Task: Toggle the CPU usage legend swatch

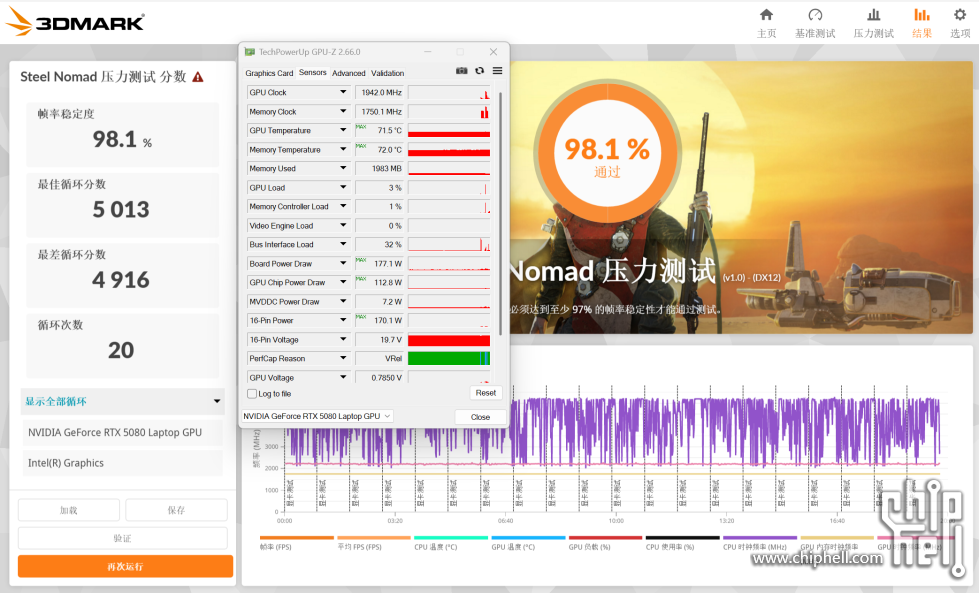Action: click(682, 537)
